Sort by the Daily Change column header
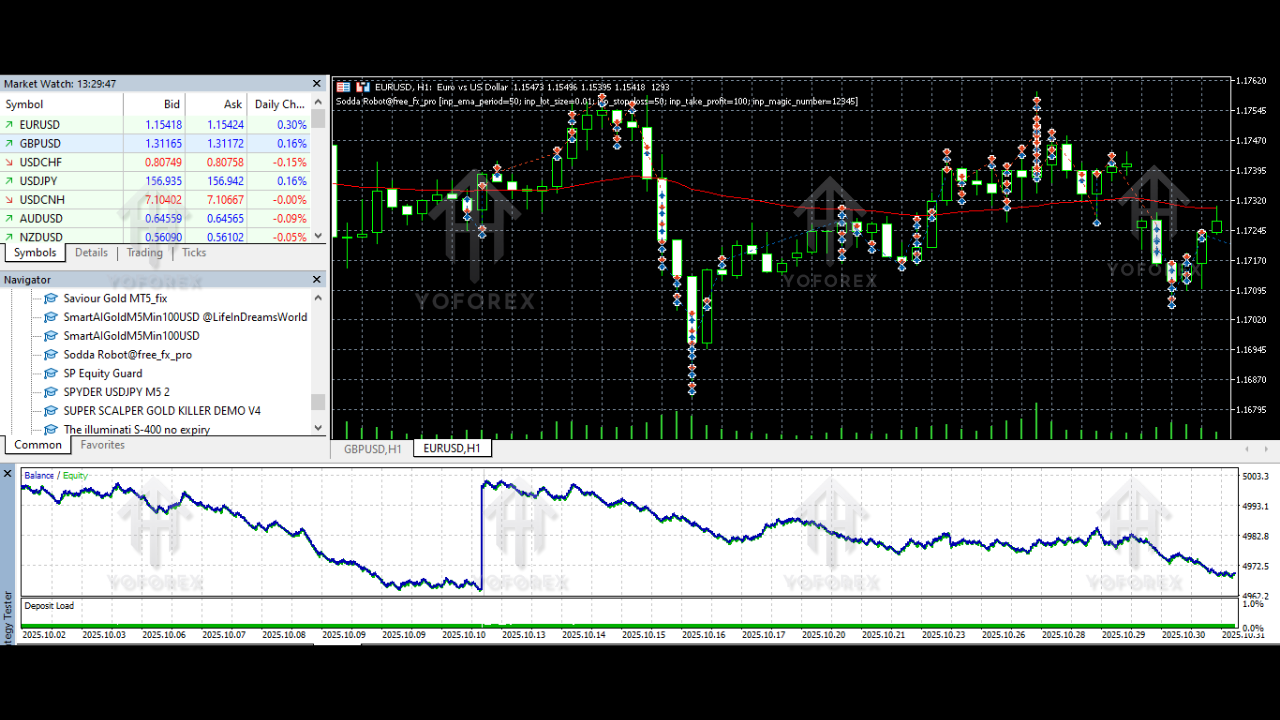1280x720 pixels. tap(278, 104)
